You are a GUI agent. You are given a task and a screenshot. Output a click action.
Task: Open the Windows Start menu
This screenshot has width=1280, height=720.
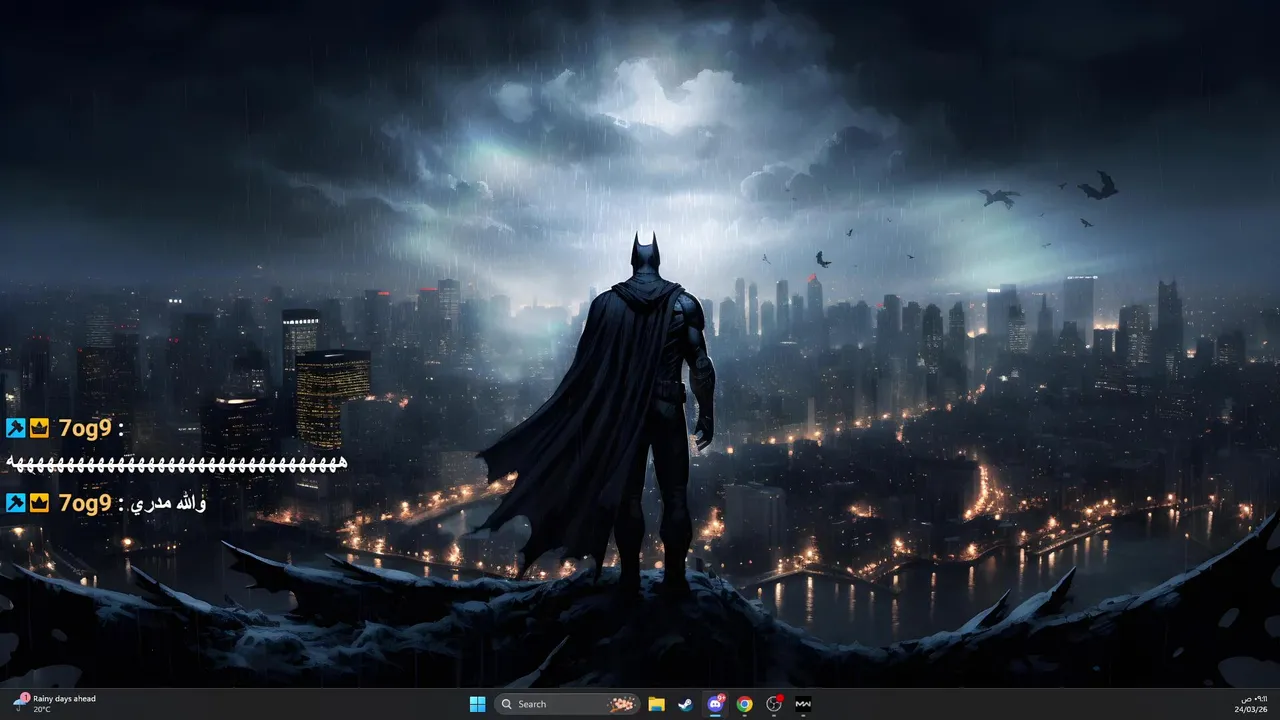pos(478,704)
